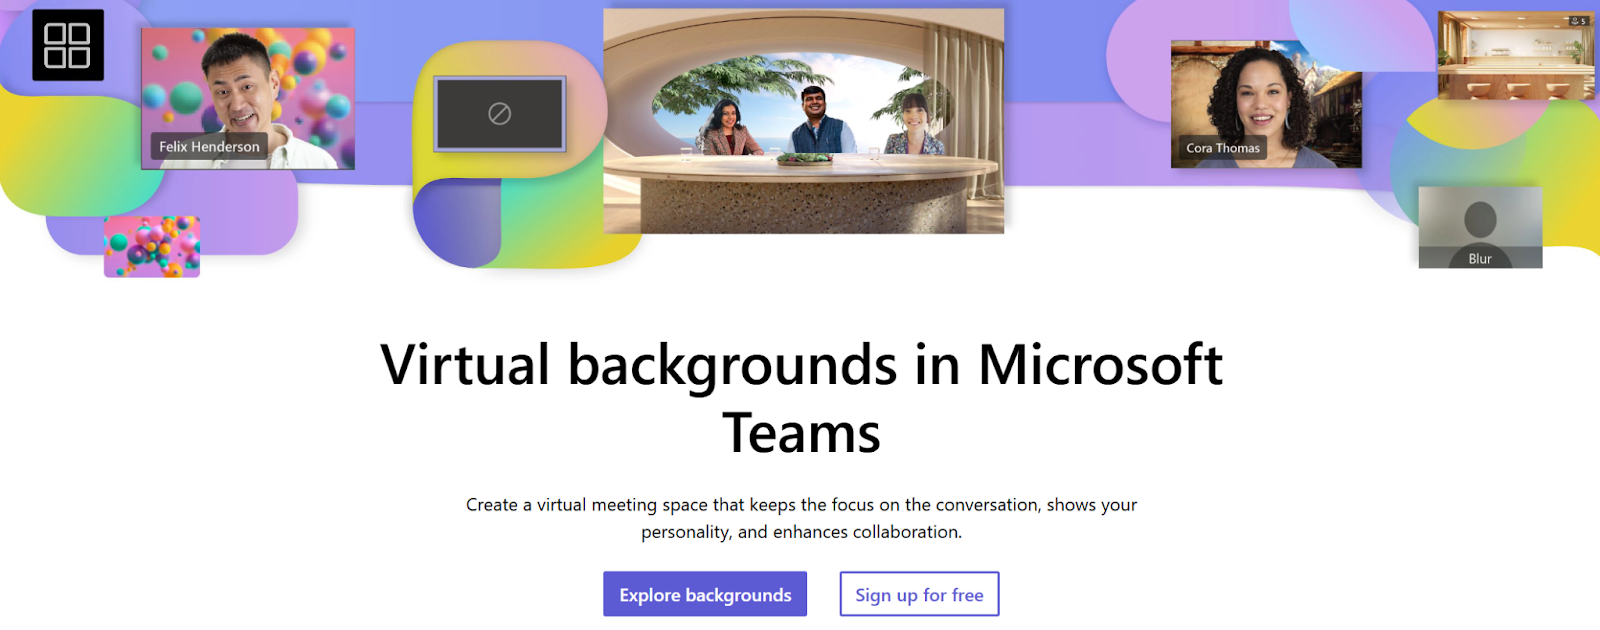
Task: Open Felix Henderson's video tile
Action: pos(248,98)
